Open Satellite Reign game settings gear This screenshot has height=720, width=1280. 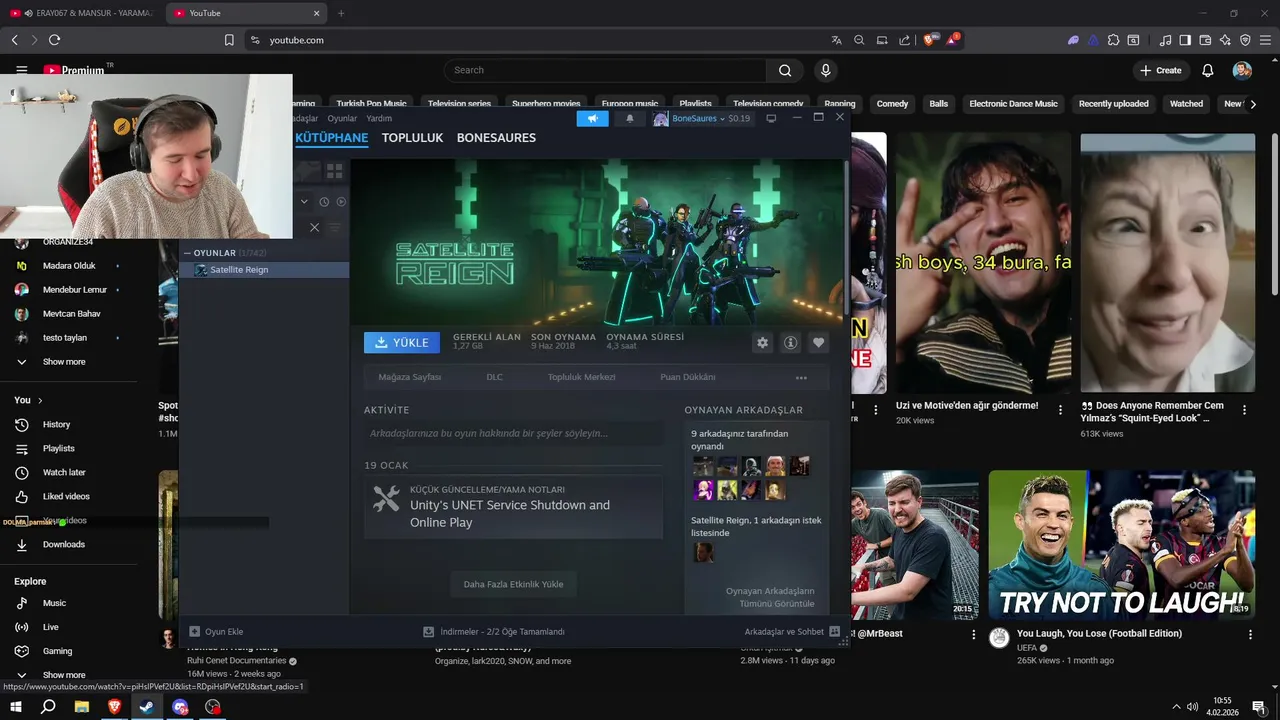[x=763, y=342]
